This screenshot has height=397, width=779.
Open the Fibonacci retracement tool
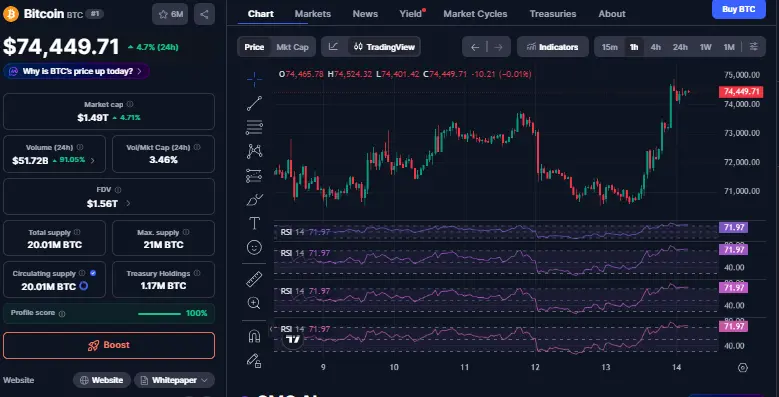point(254,127)
